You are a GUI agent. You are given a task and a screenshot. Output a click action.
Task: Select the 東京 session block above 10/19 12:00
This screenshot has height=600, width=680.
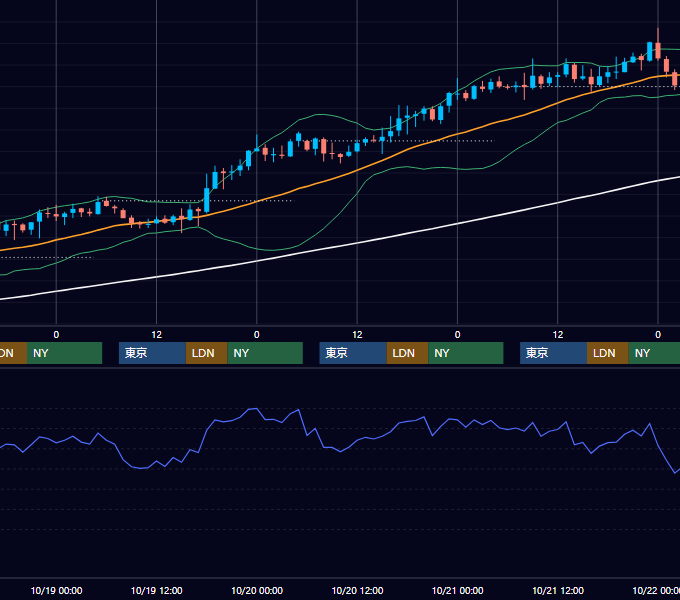coord(153,353)
